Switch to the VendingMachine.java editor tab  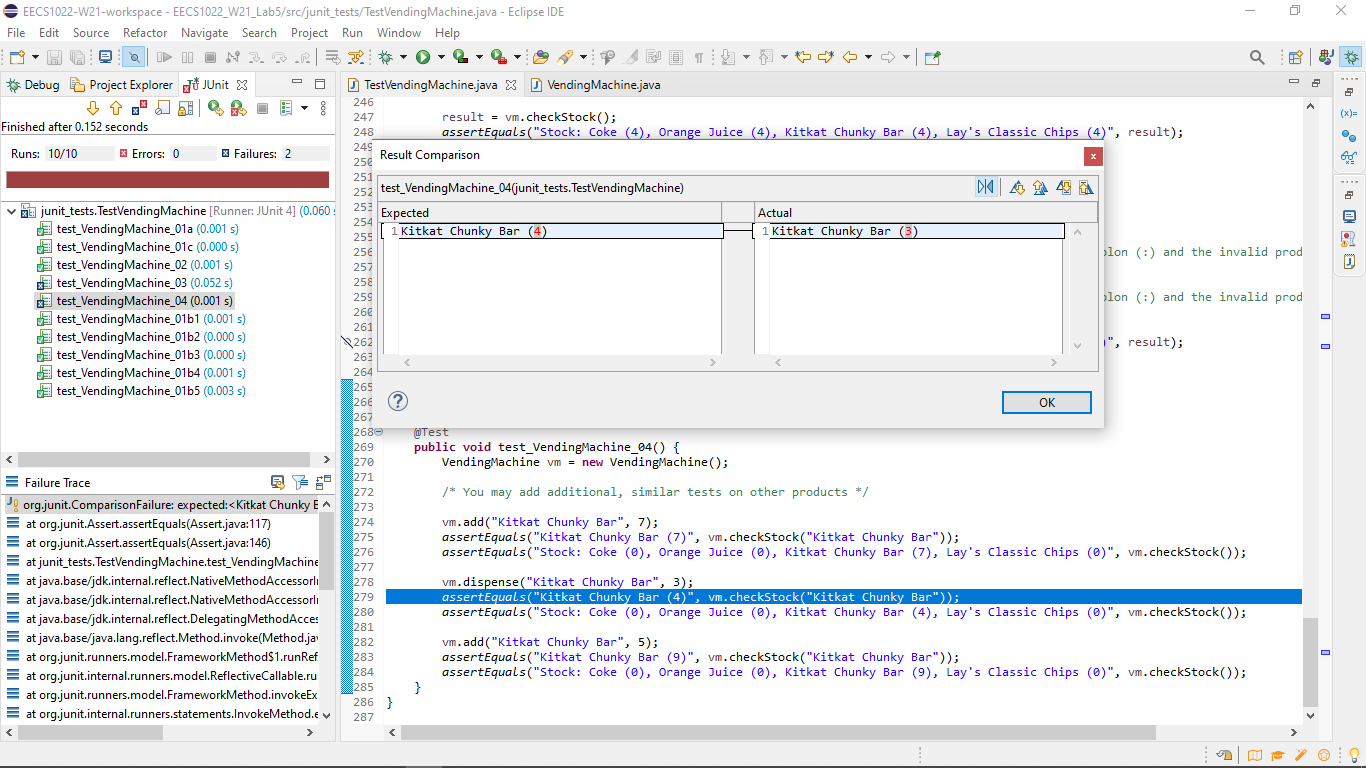[x=603, y=85]
